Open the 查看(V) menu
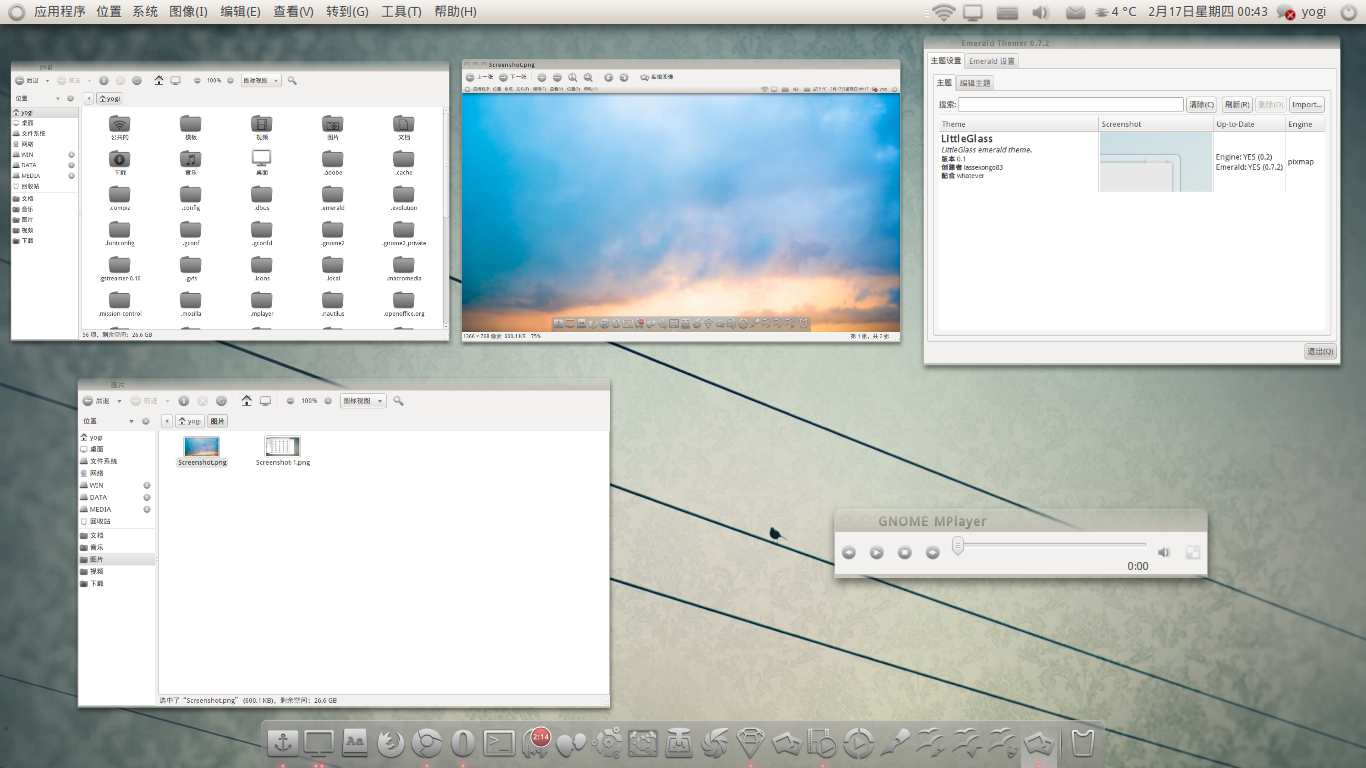The height and width of the screenshot is (768, 1366). (x=293, y=12)
